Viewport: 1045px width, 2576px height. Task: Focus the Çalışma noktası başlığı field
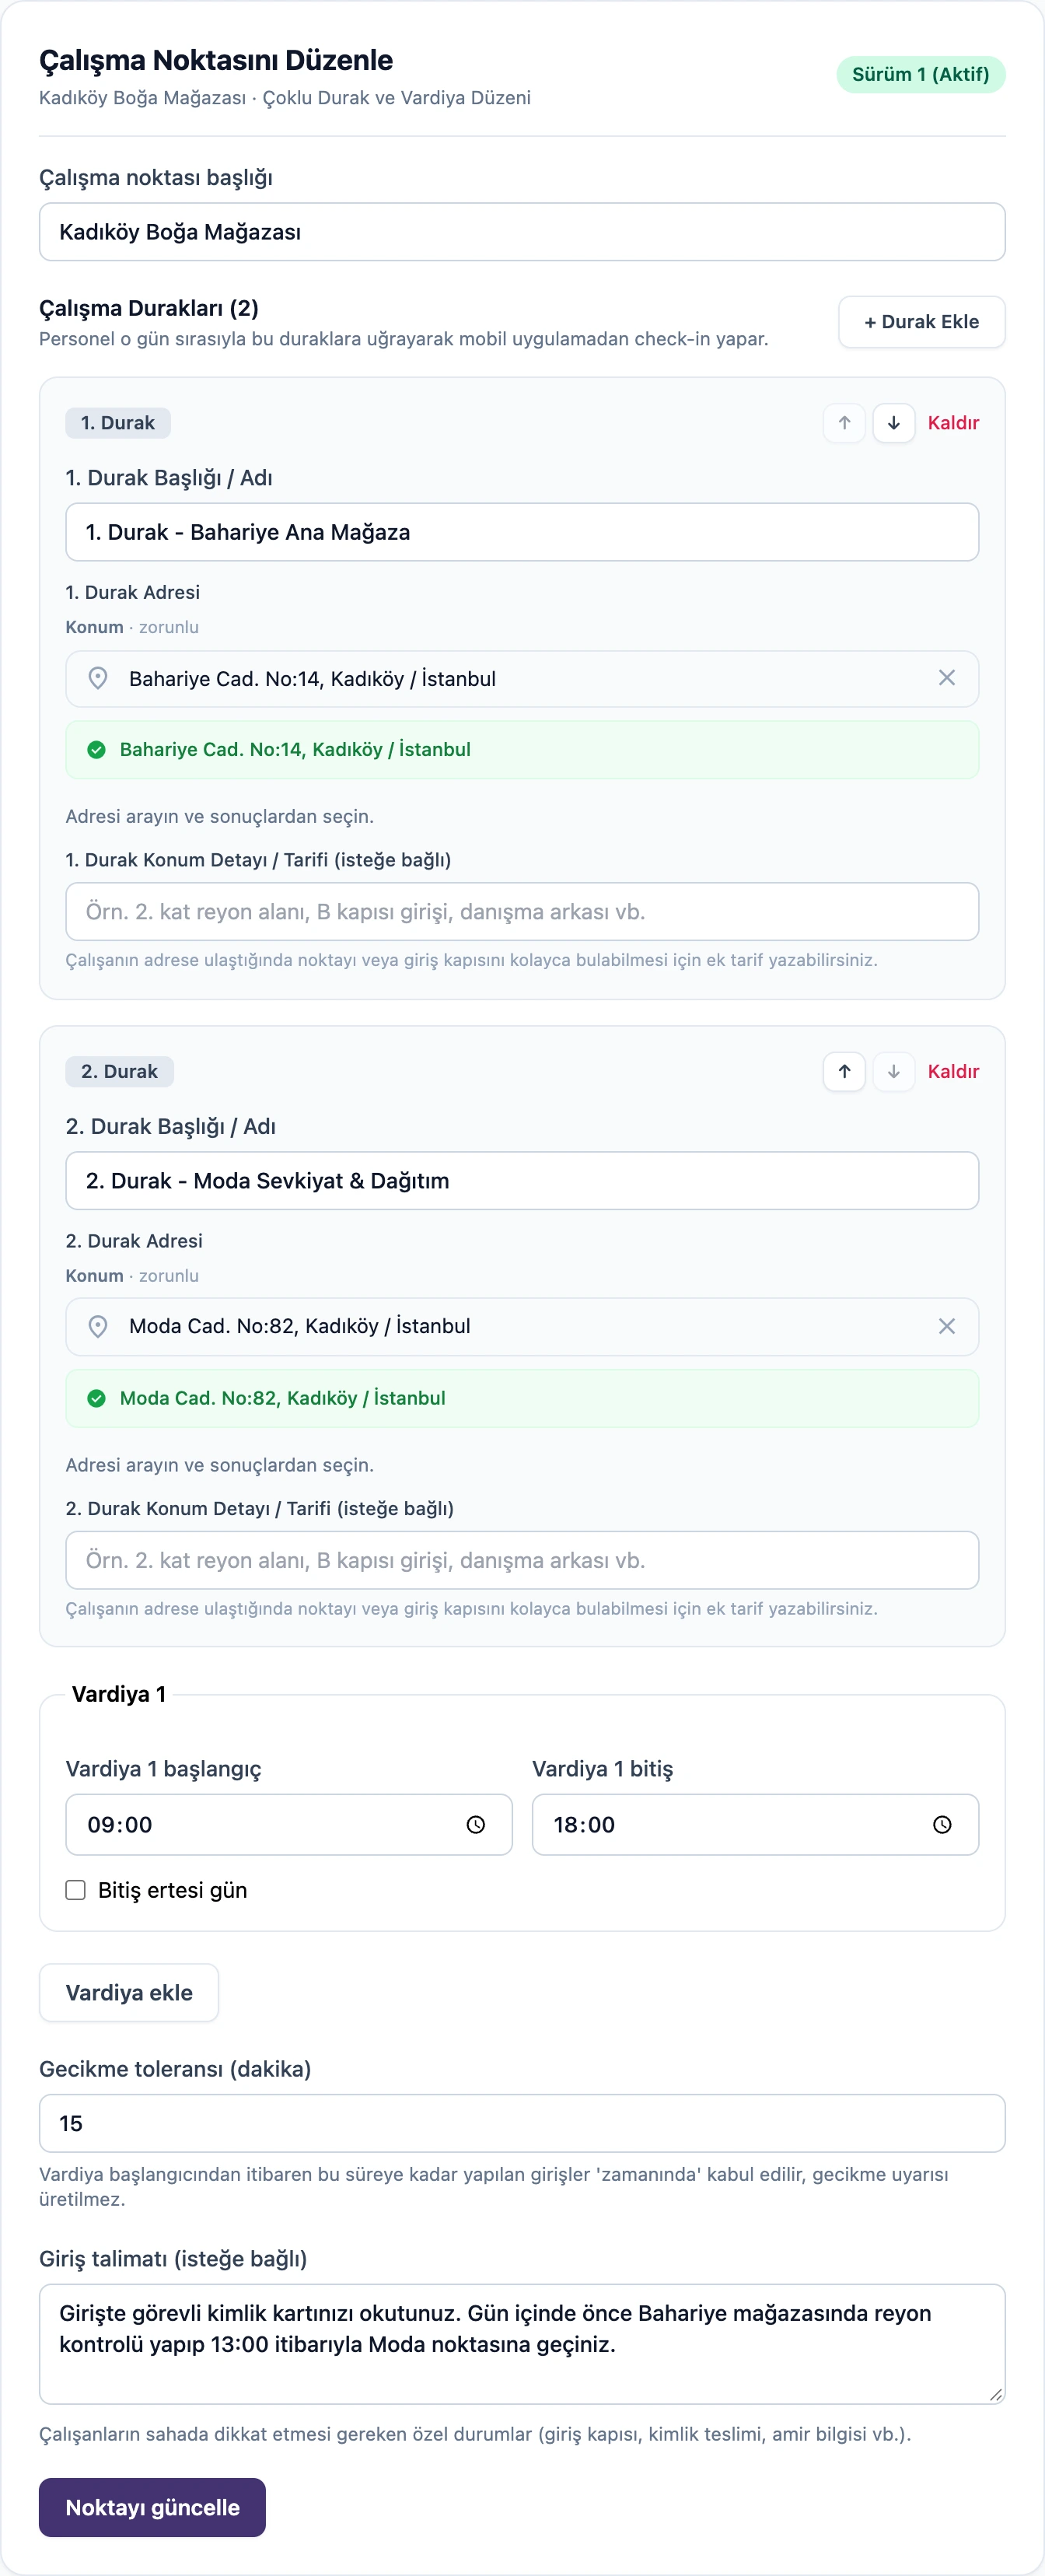522,232
